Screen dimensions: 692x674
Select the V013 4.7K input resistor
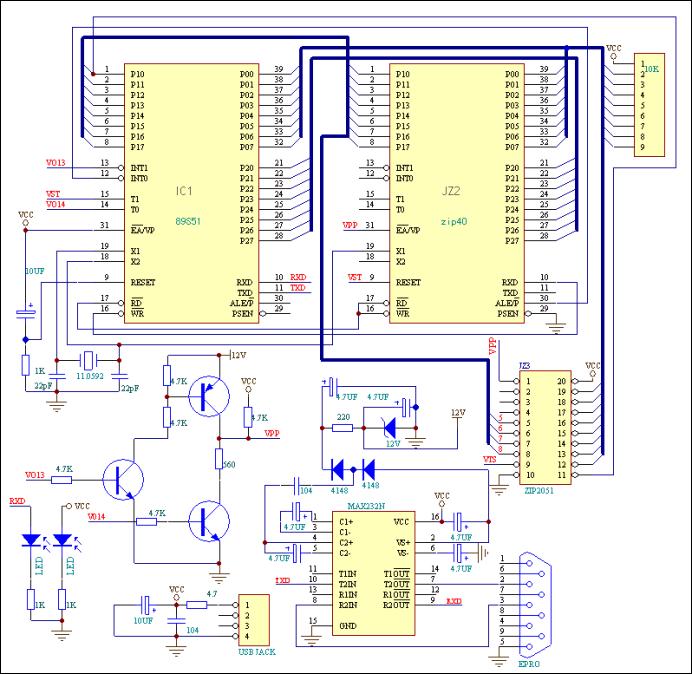(62, 480)
